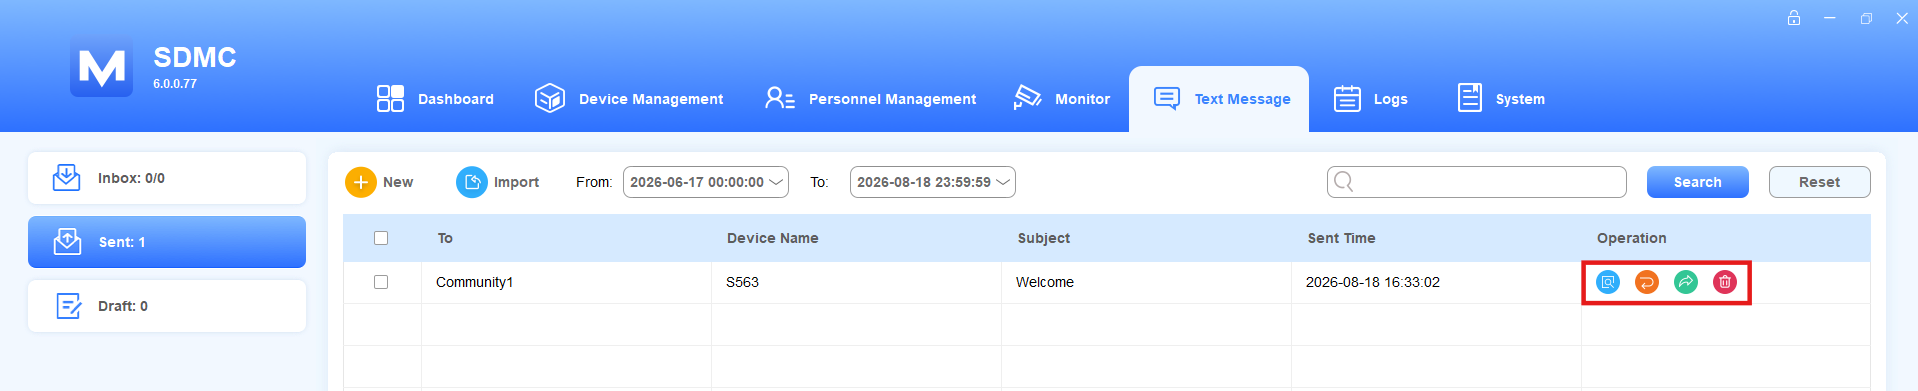Click the orange resend icon

(1647, 282)
